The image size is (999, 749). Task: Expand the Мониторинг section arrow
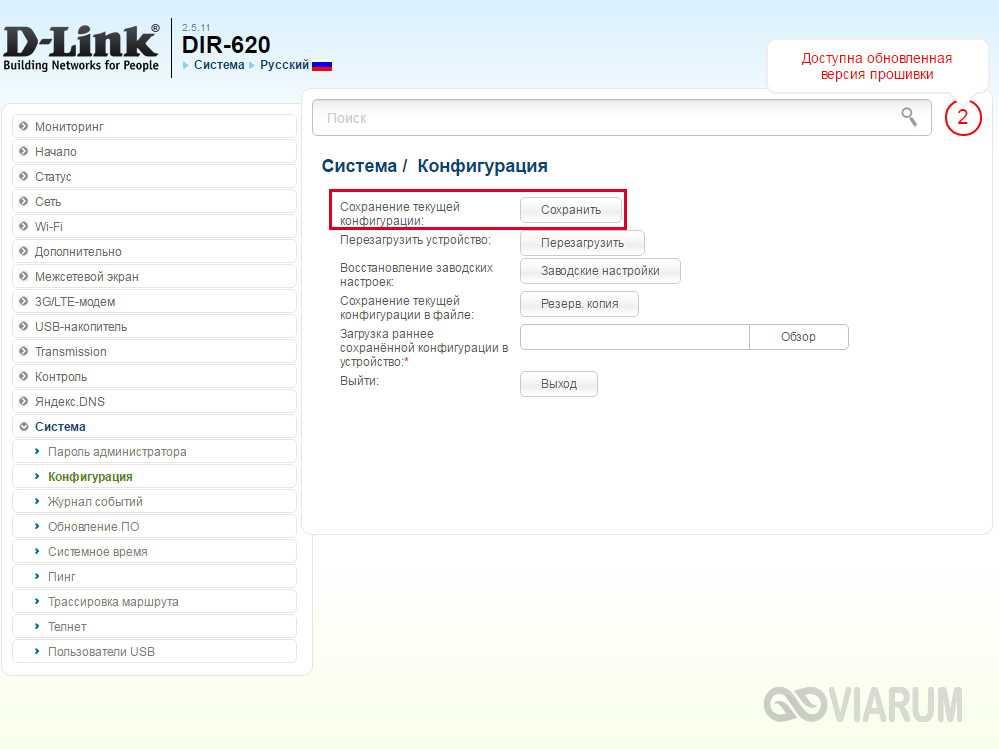click(23, 127)
